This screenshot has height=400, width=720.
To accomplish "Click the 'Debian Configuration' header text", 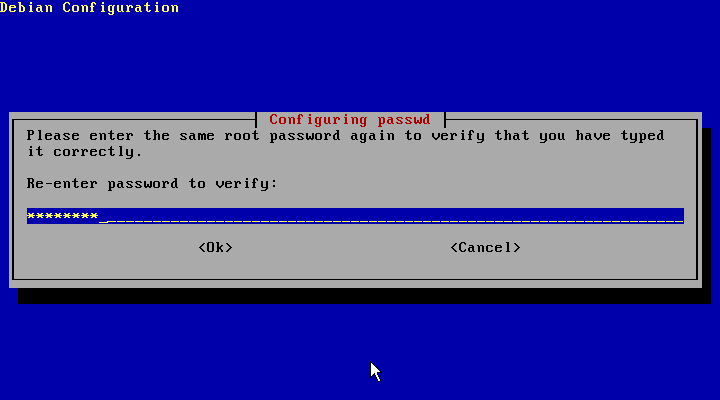I will (x=90, y=7).
